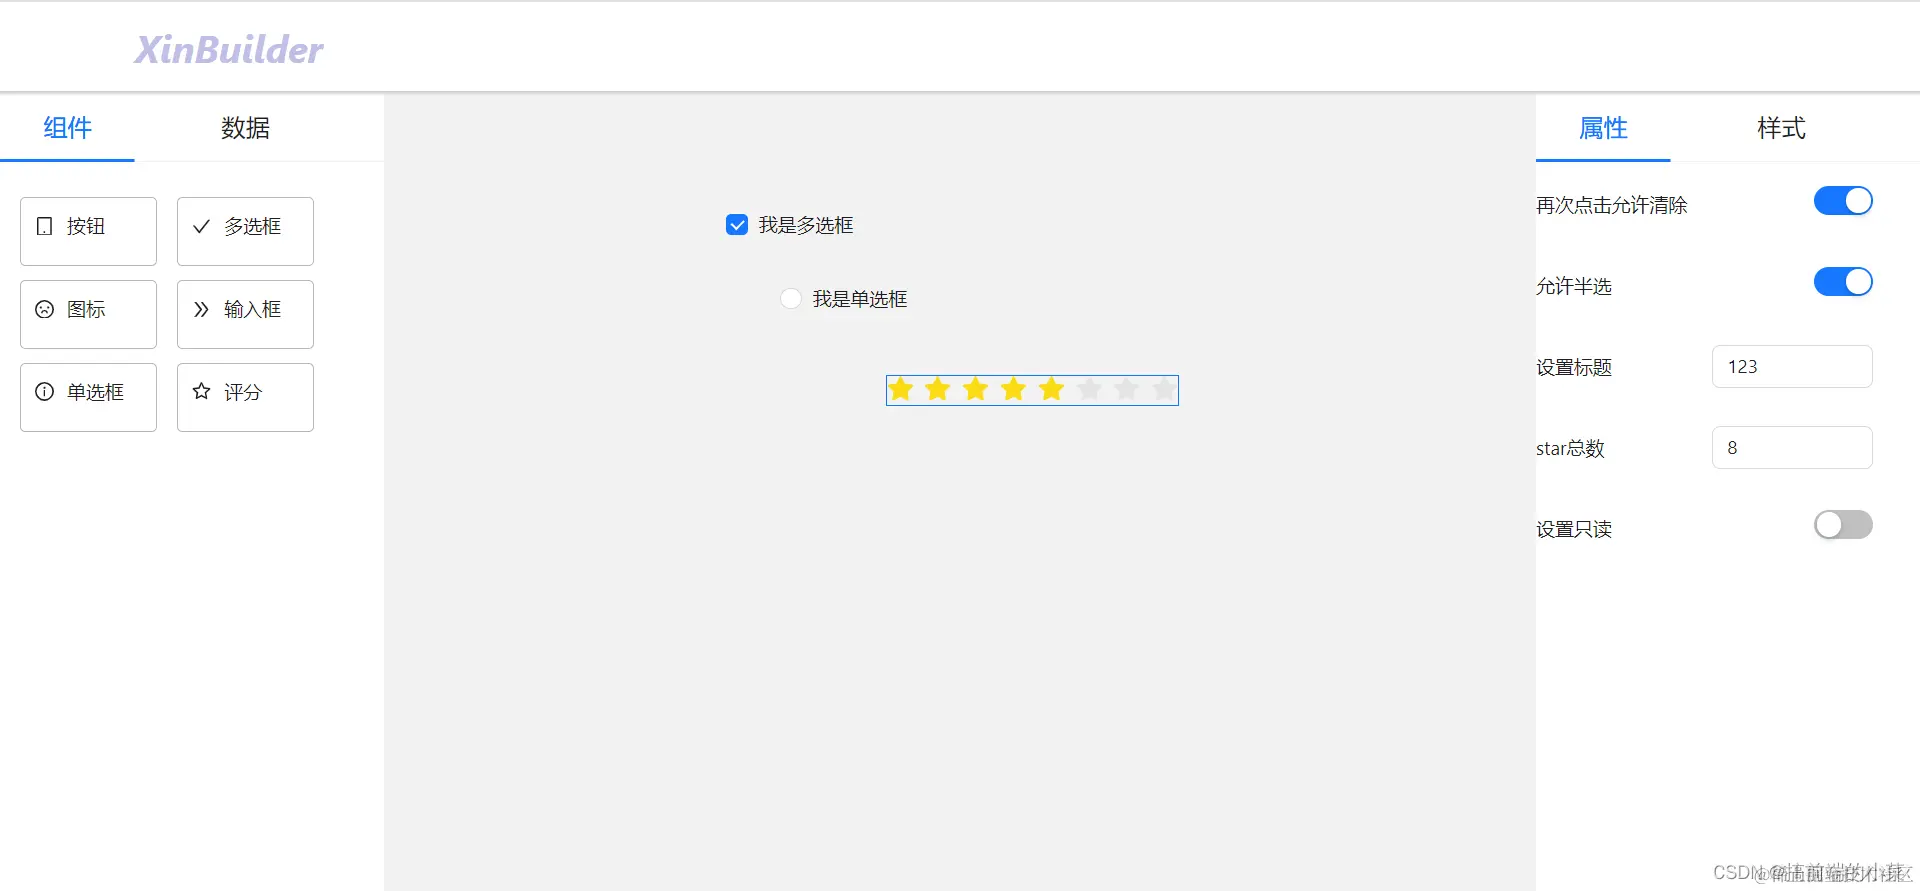Click the face icon beside 图标
This screenshot has width=1920, height=891.
[44, 309]
